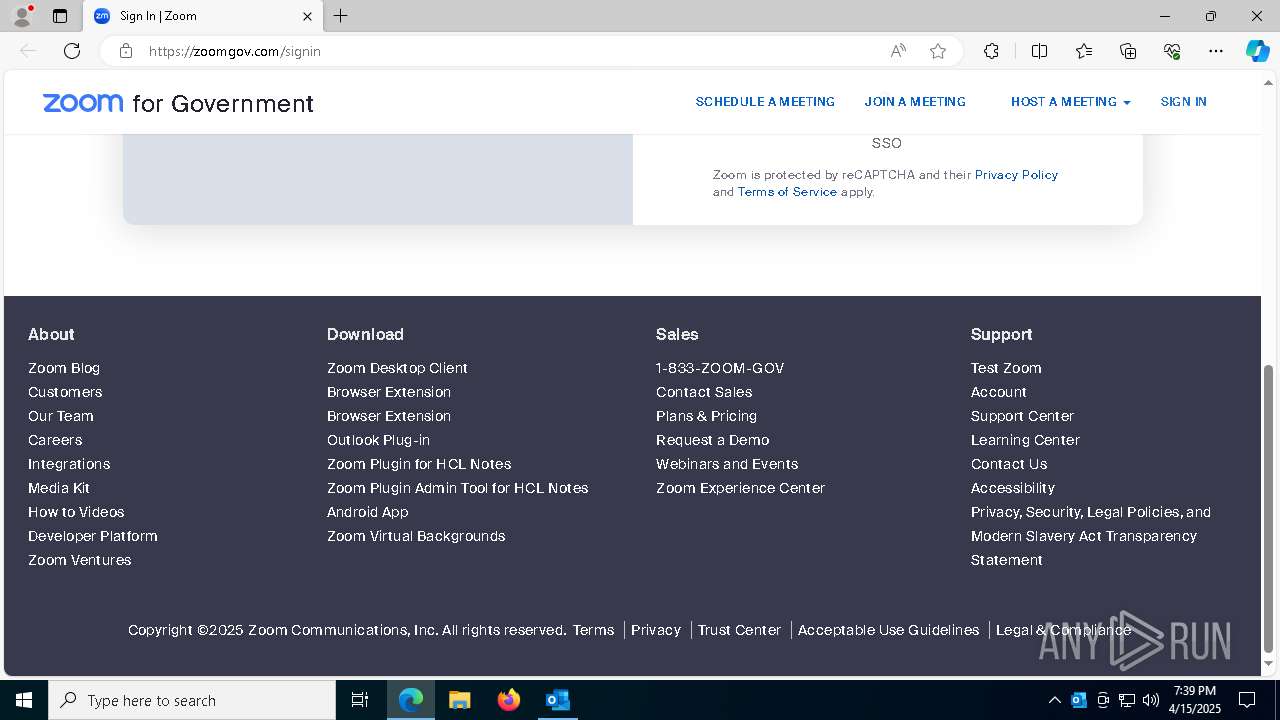Open reCAPTCHA Terms of Service link
This screenshot has height=720, width=1280.
pyautogui.click(x=787, y=192)
